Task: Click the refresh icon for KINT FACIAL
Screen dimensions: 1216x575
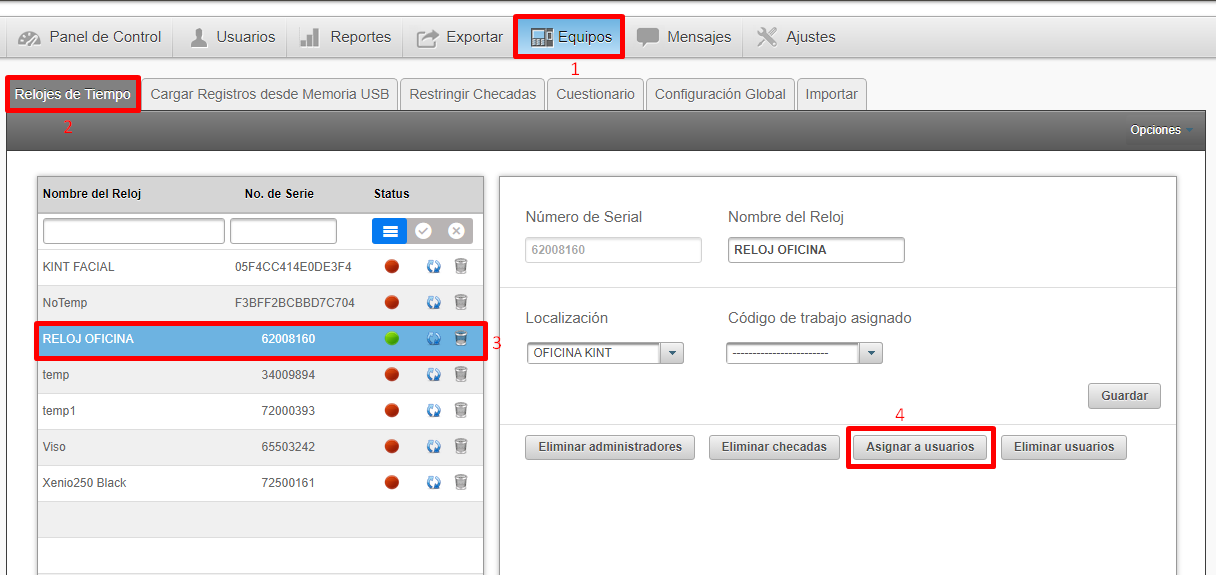Action: coord(434,267)
